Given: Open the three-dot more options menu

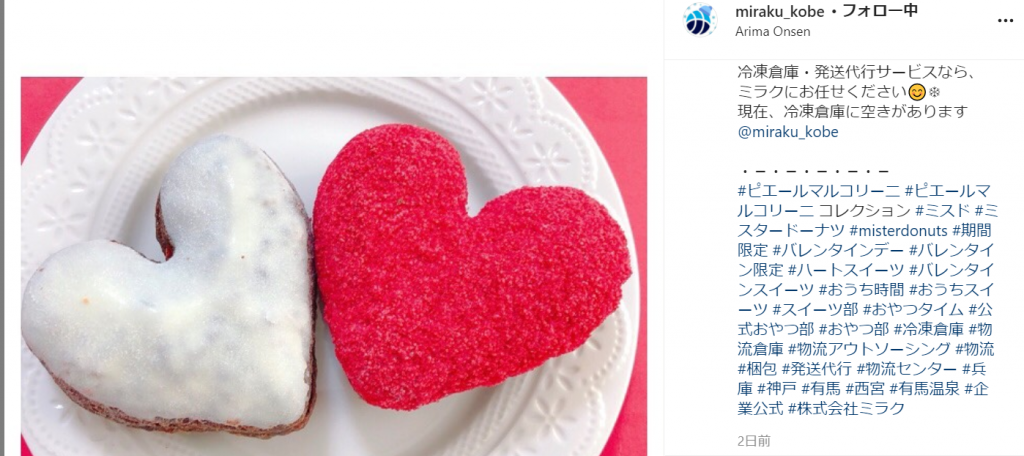Looking at the screenshot, I should click(1006, 21).
